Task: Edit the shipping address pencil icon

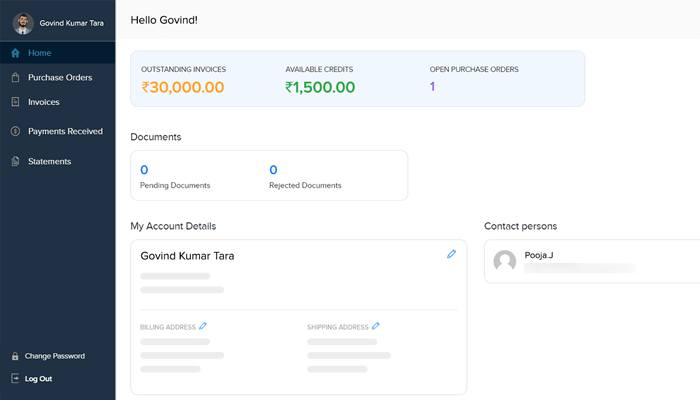Action: tap(376, 326)
